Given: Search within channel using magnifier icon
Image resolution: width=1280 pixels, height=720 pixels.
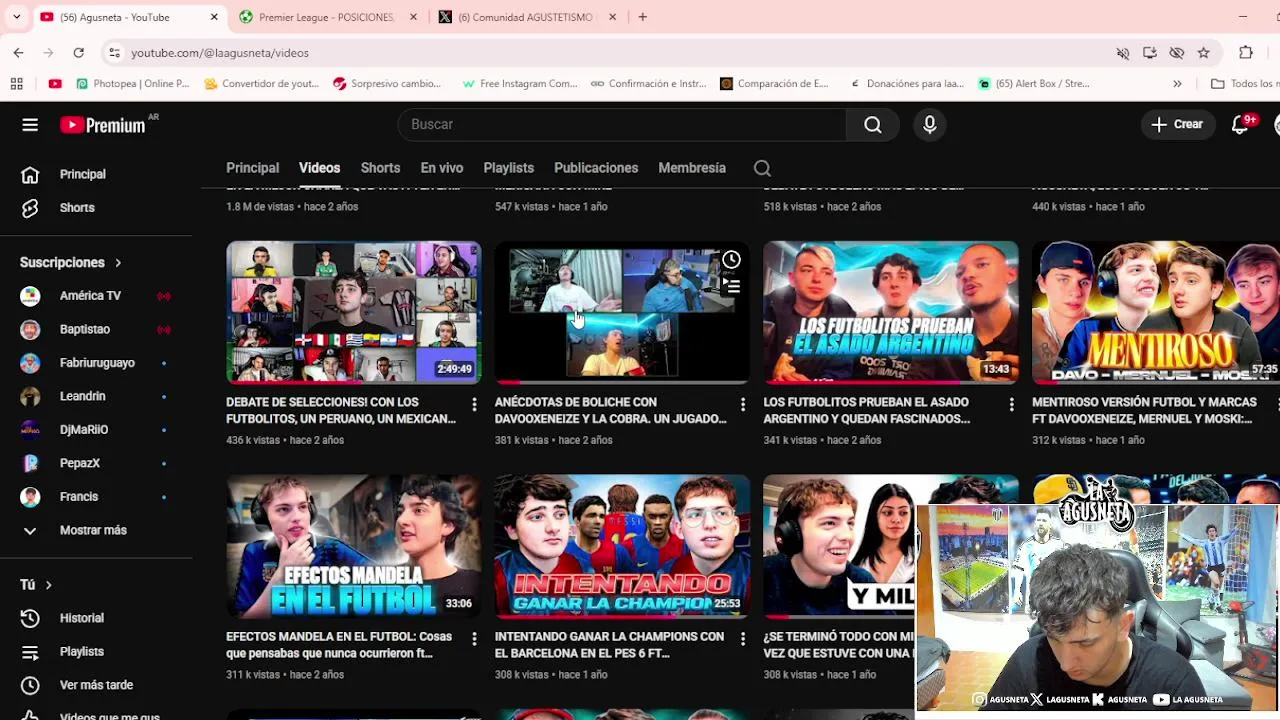Looking at the screenshot, I should tap(762, 168).
